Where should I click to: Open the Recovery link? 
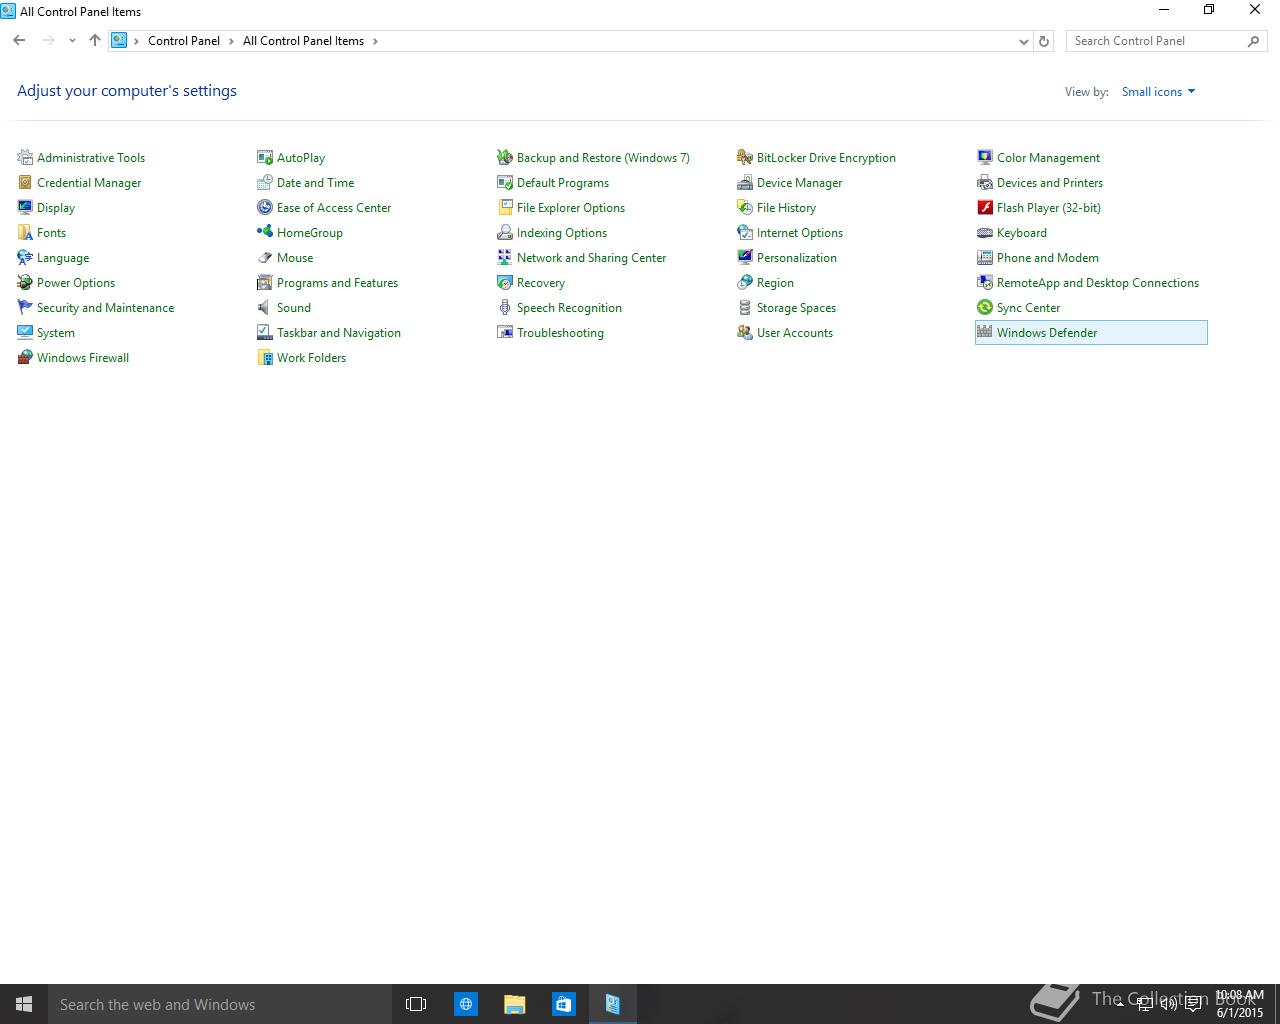pyautogui.click(x=541, y=283)
